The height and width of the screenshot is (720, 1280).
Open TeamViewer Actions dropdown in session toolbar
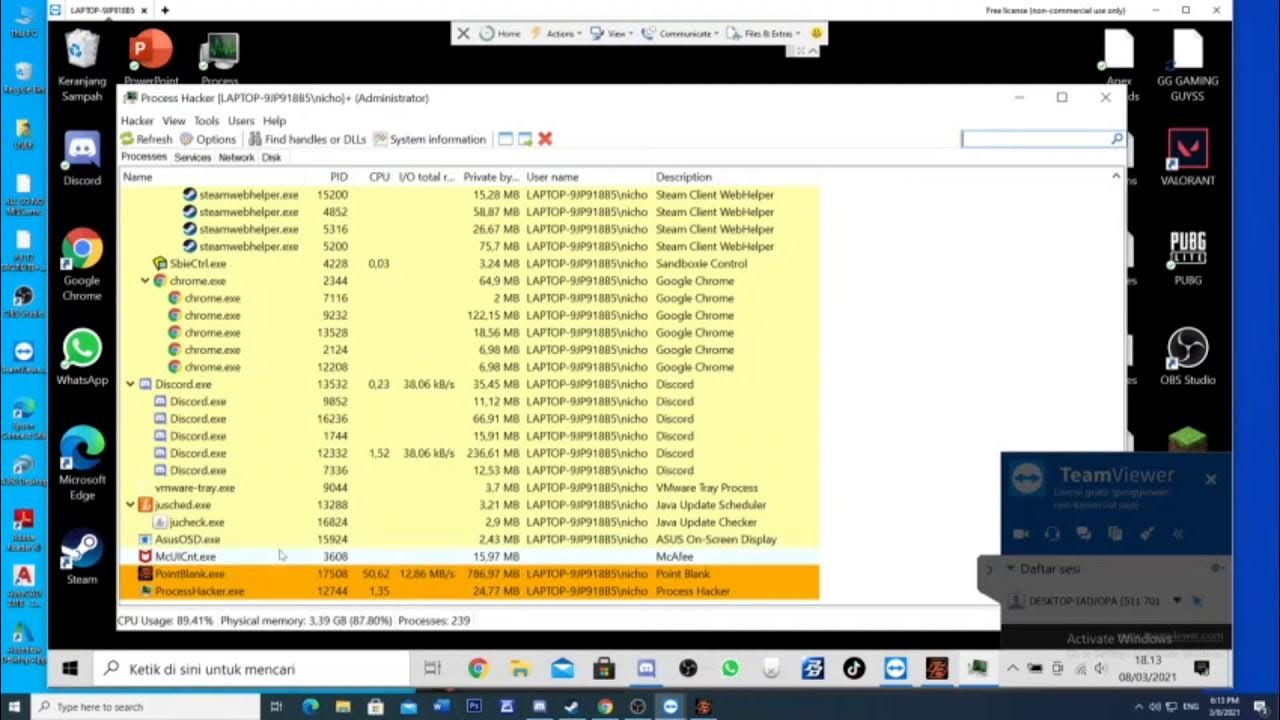pyautogui.click(x=555, y=33)
